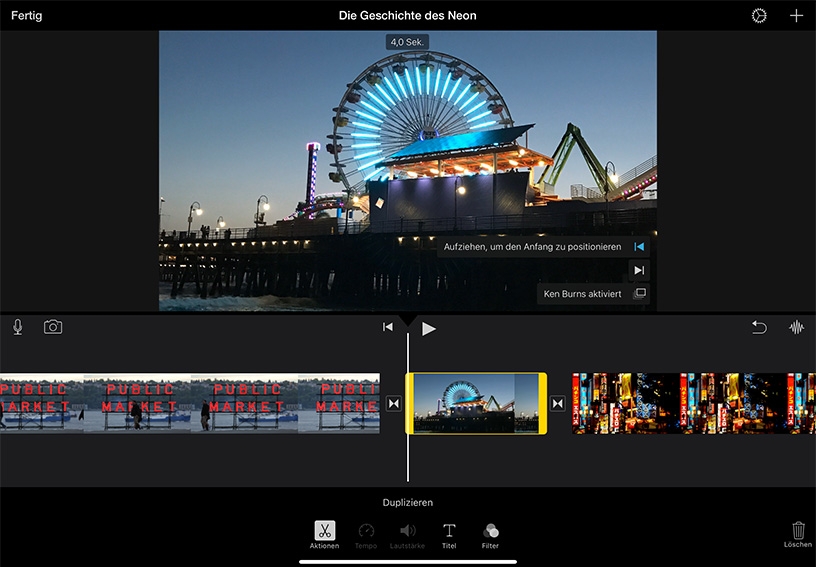Play the movie preview

click(x=428, y=328)
